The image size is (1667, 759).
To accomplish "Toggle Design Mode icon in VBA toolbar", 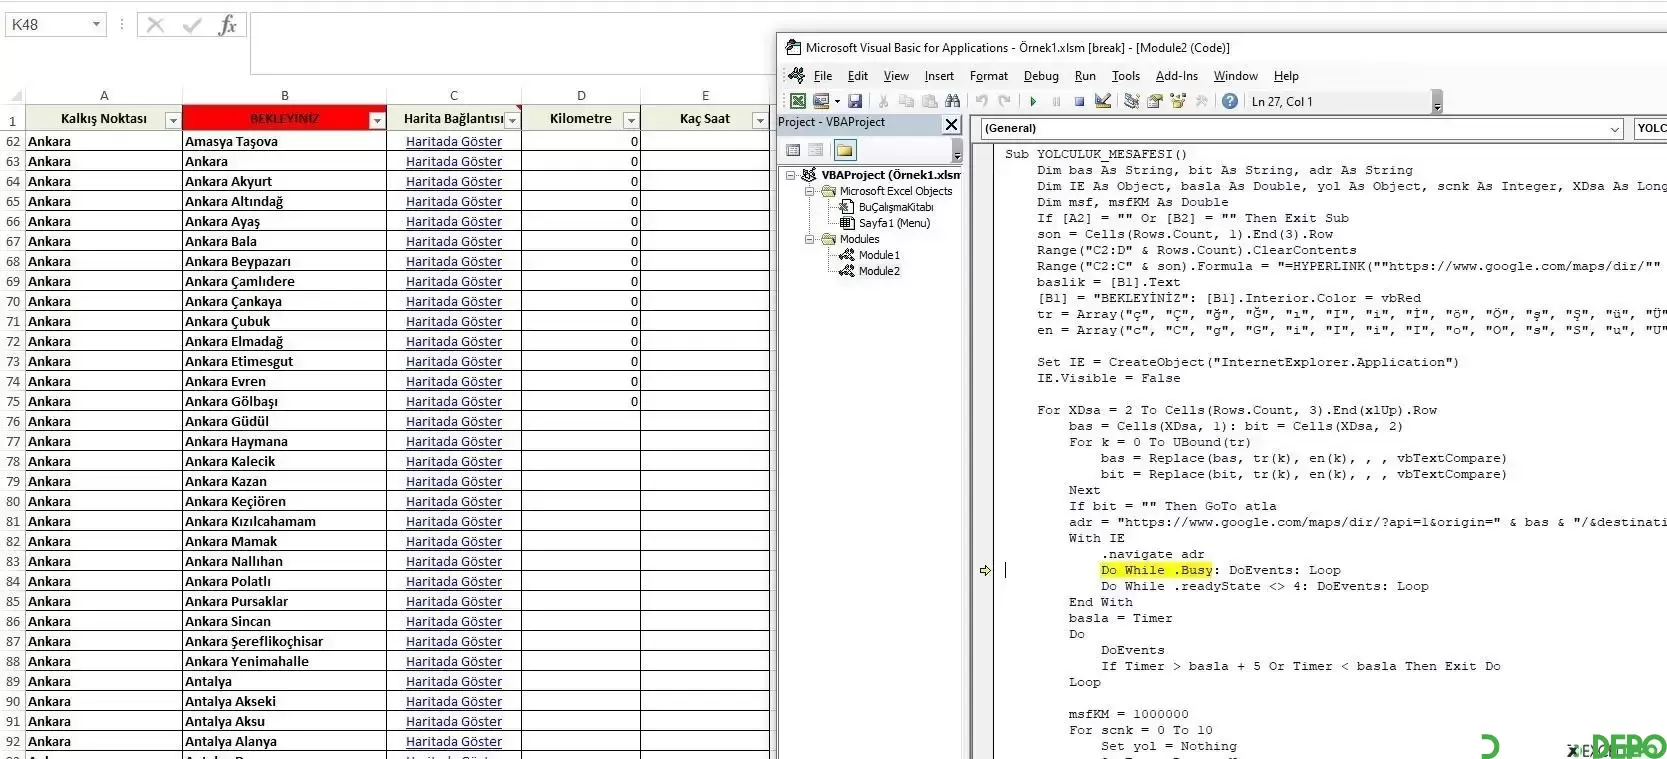I will (x=1103, y=101).
